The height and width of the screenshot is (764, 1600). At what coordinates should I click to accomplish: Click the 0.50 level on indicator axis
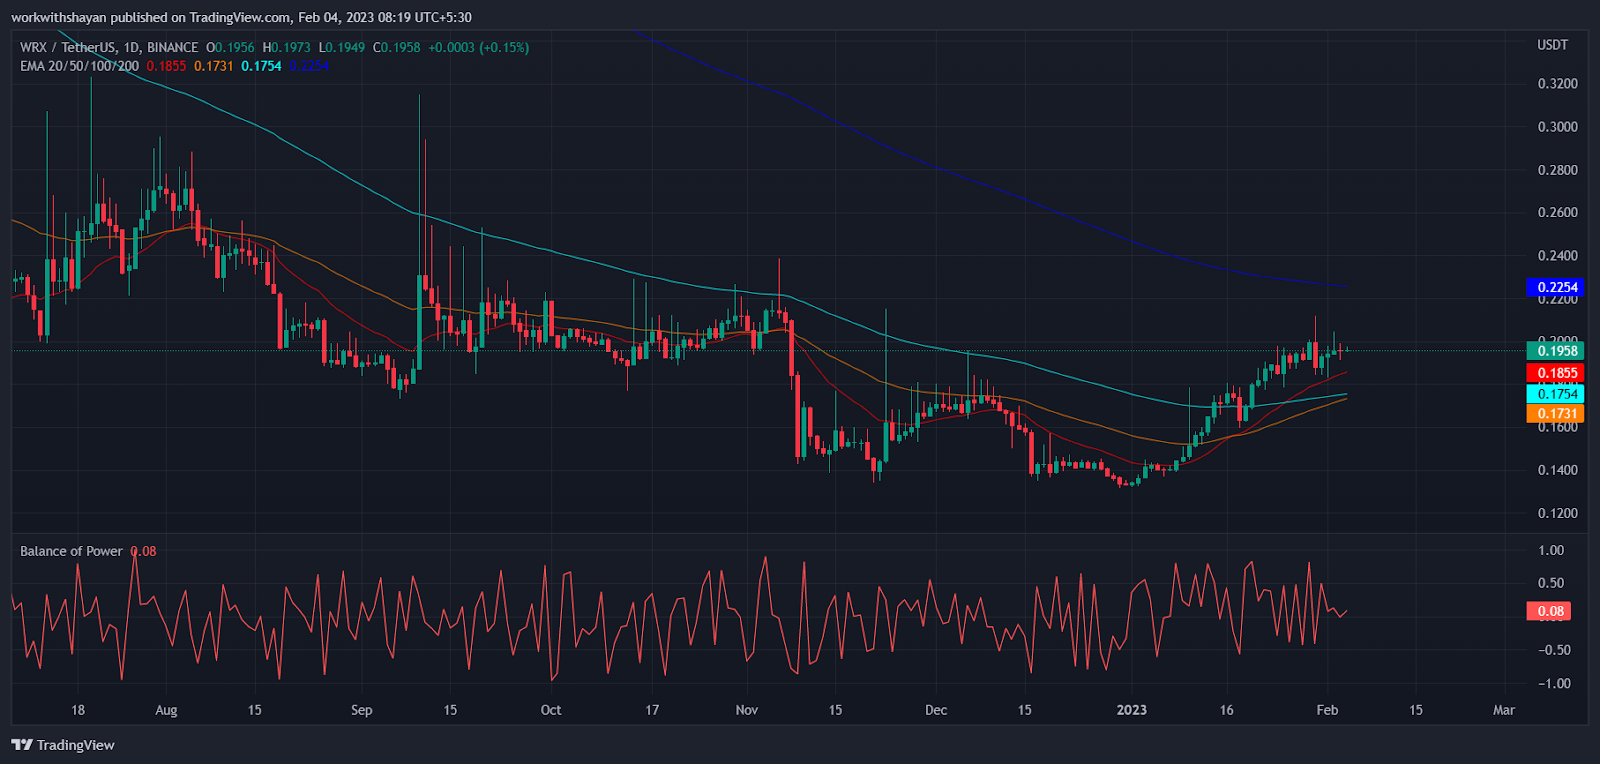pyautogui.click(x=1551, y=583)
